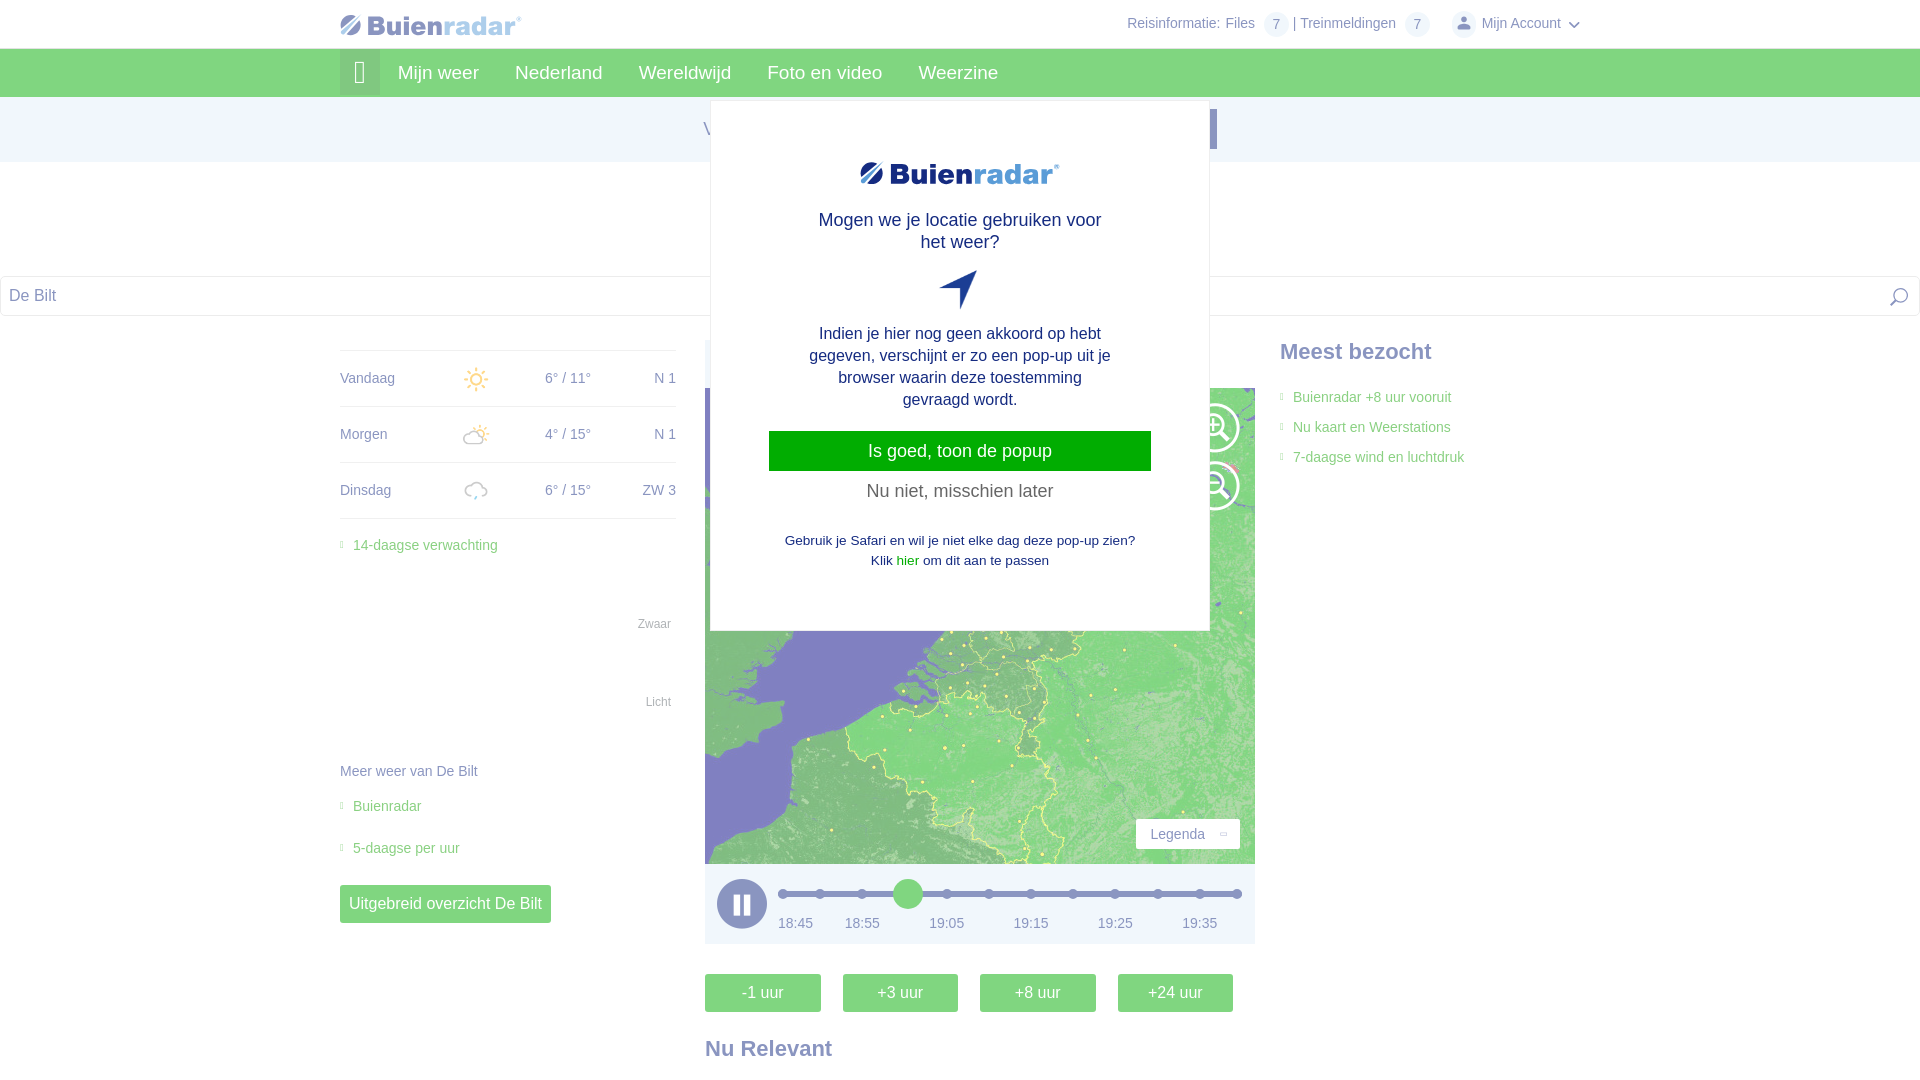Open 'Buienradar +8 uur vooruit' link
This screenshot has width=1920, height=1080.
click(x=1372, y=397)
